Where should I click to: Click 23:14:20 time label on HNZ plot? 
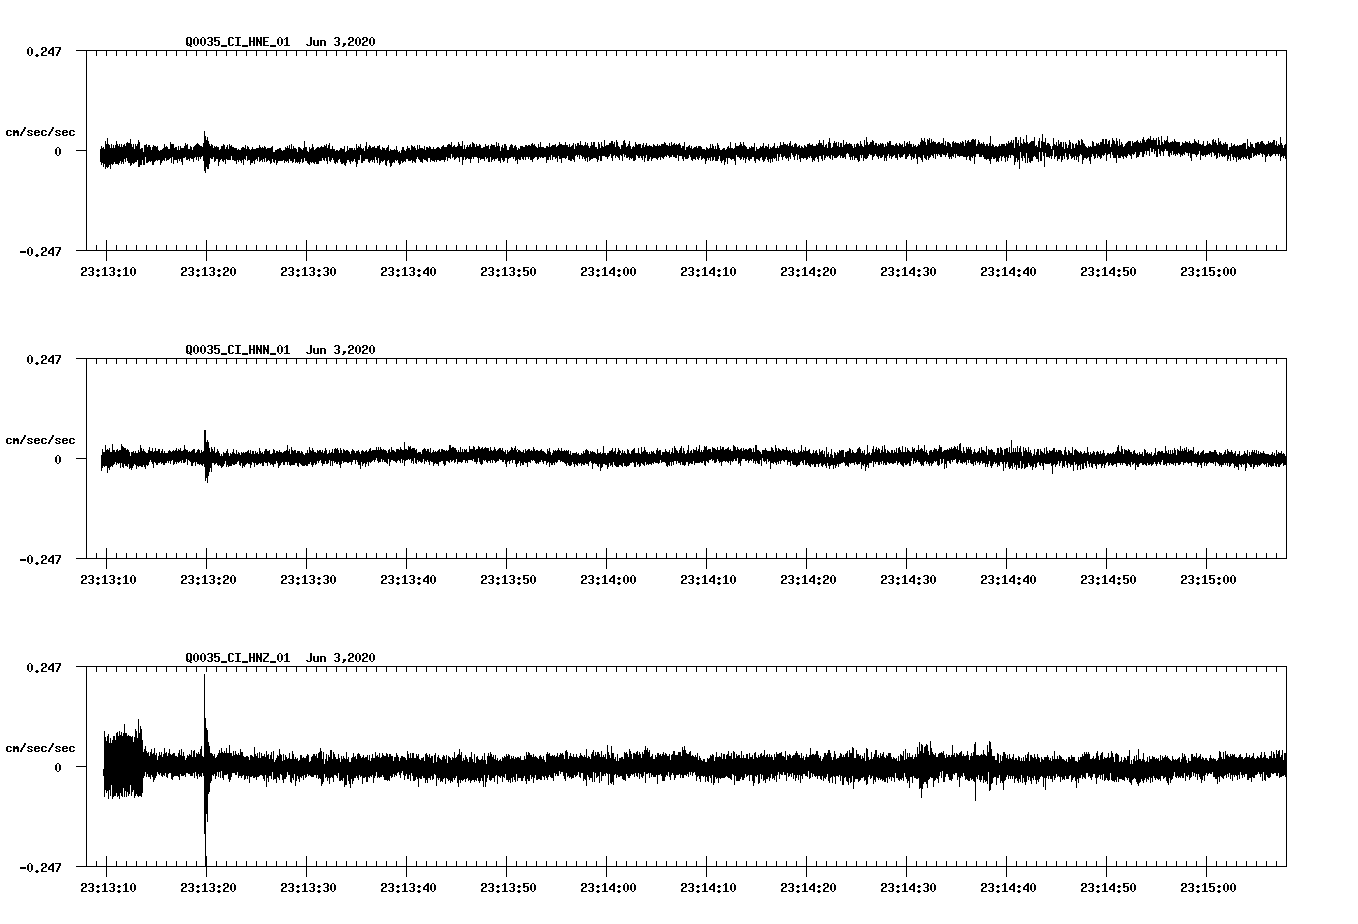point(807,888)
